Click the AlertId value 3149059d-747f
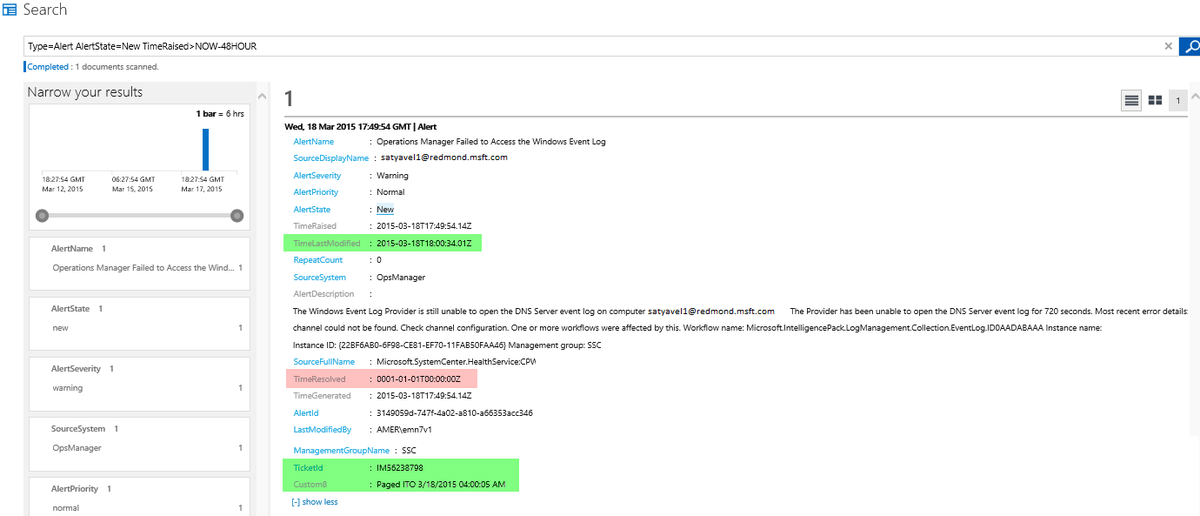This screenshot has height=516, width=1200. point(454,412)
